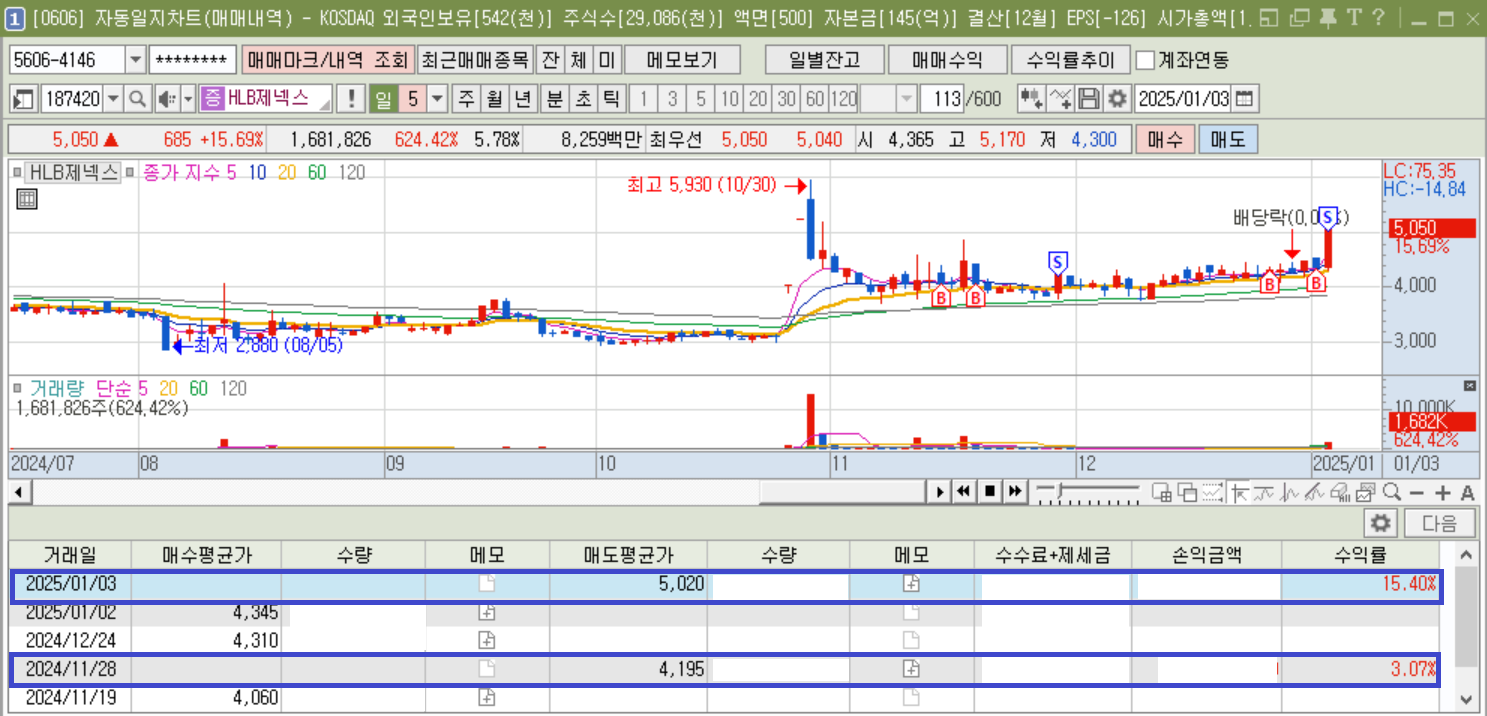Click the volume panel close X icon

coord(1470,385)
